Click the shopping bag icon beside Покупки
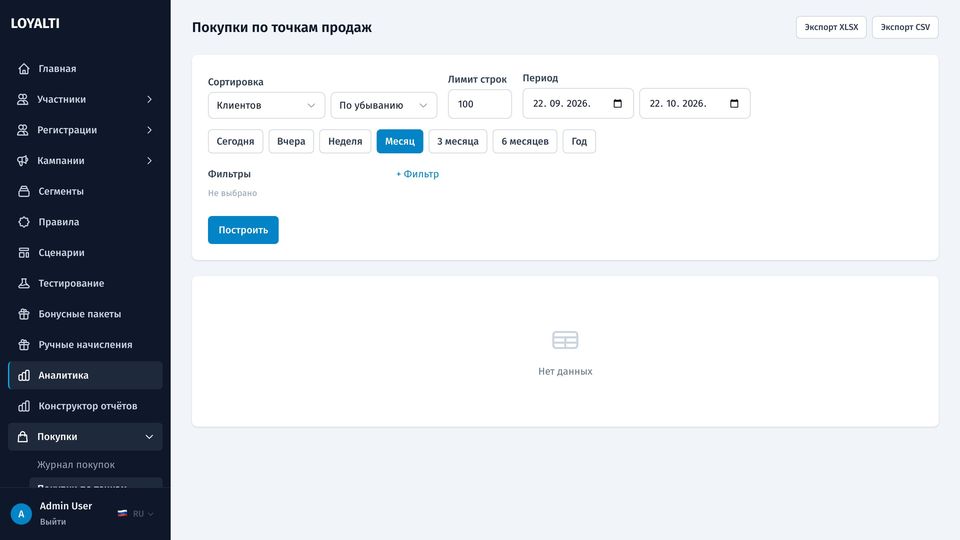 coord(23,437)
